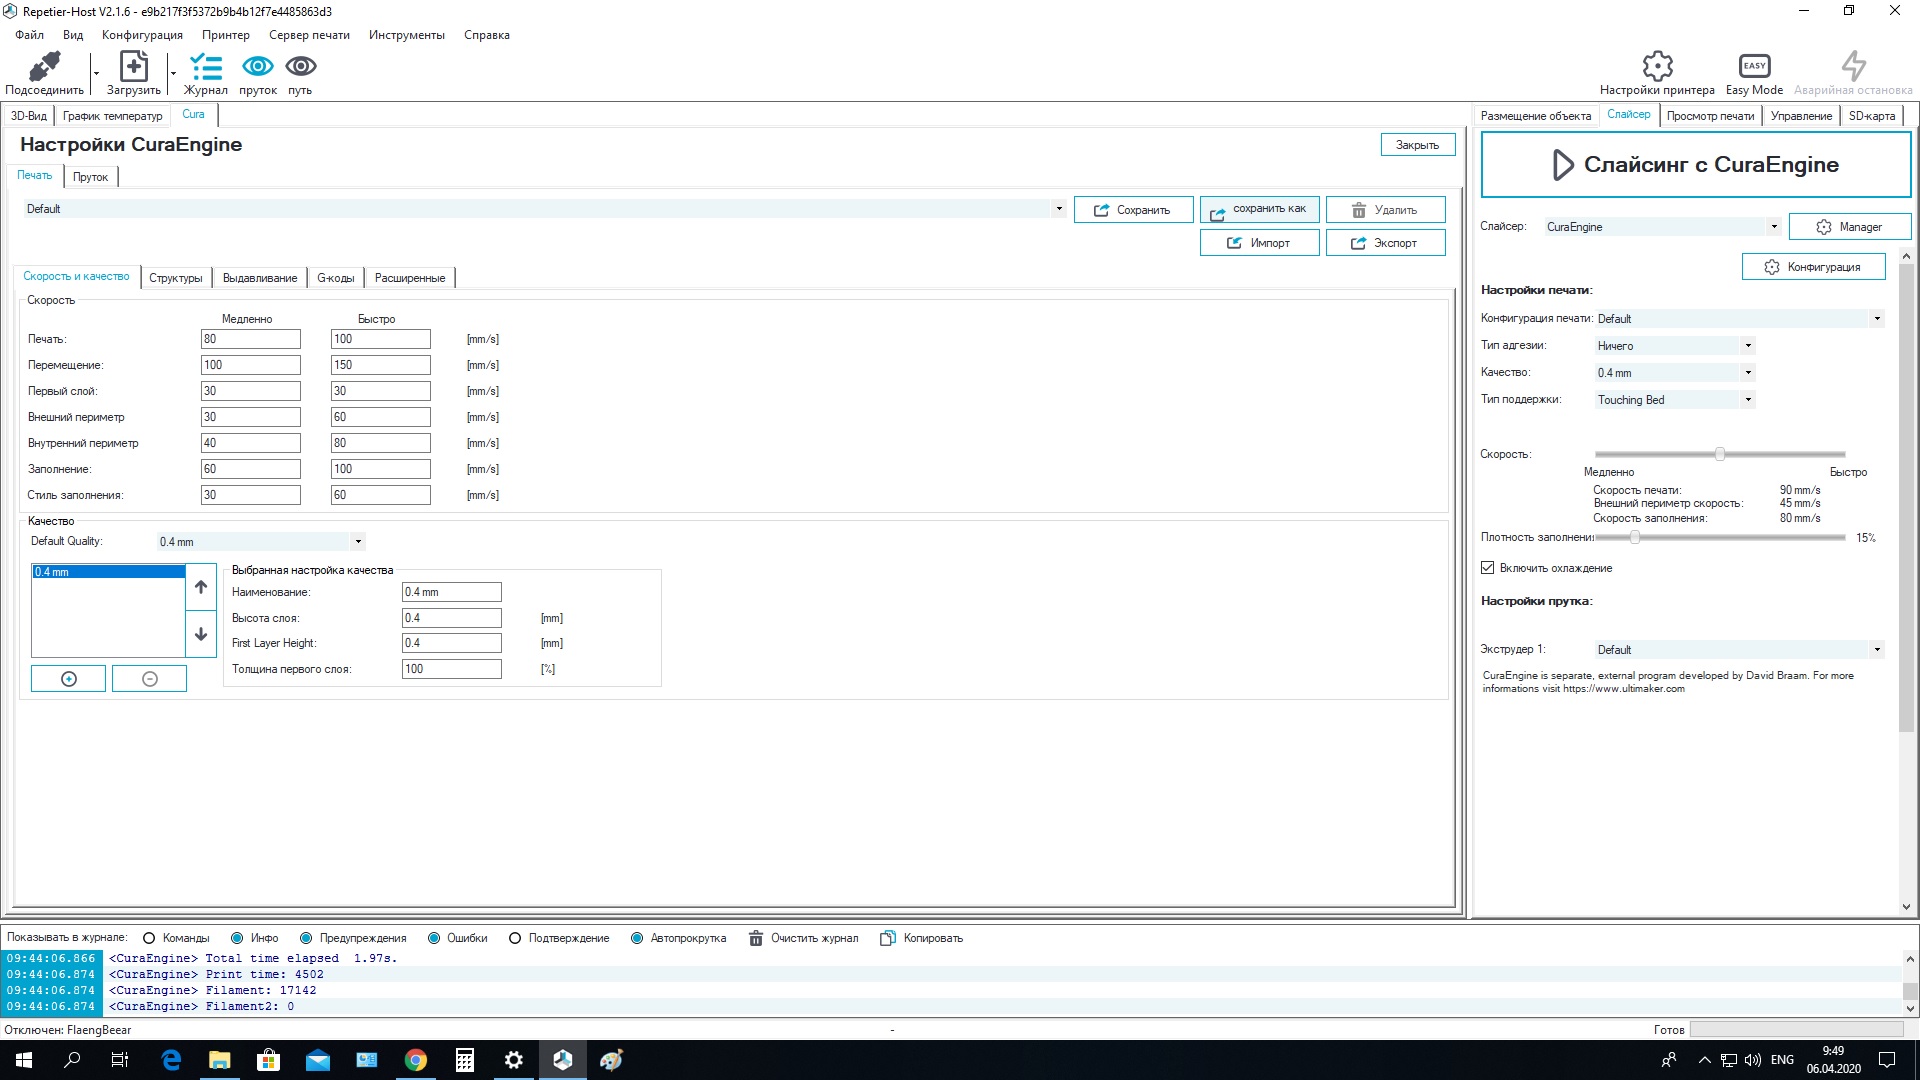Expand the Тип поддержки dropdown
This screenshot has height=1080, width=1920.
click(1674, 400)
